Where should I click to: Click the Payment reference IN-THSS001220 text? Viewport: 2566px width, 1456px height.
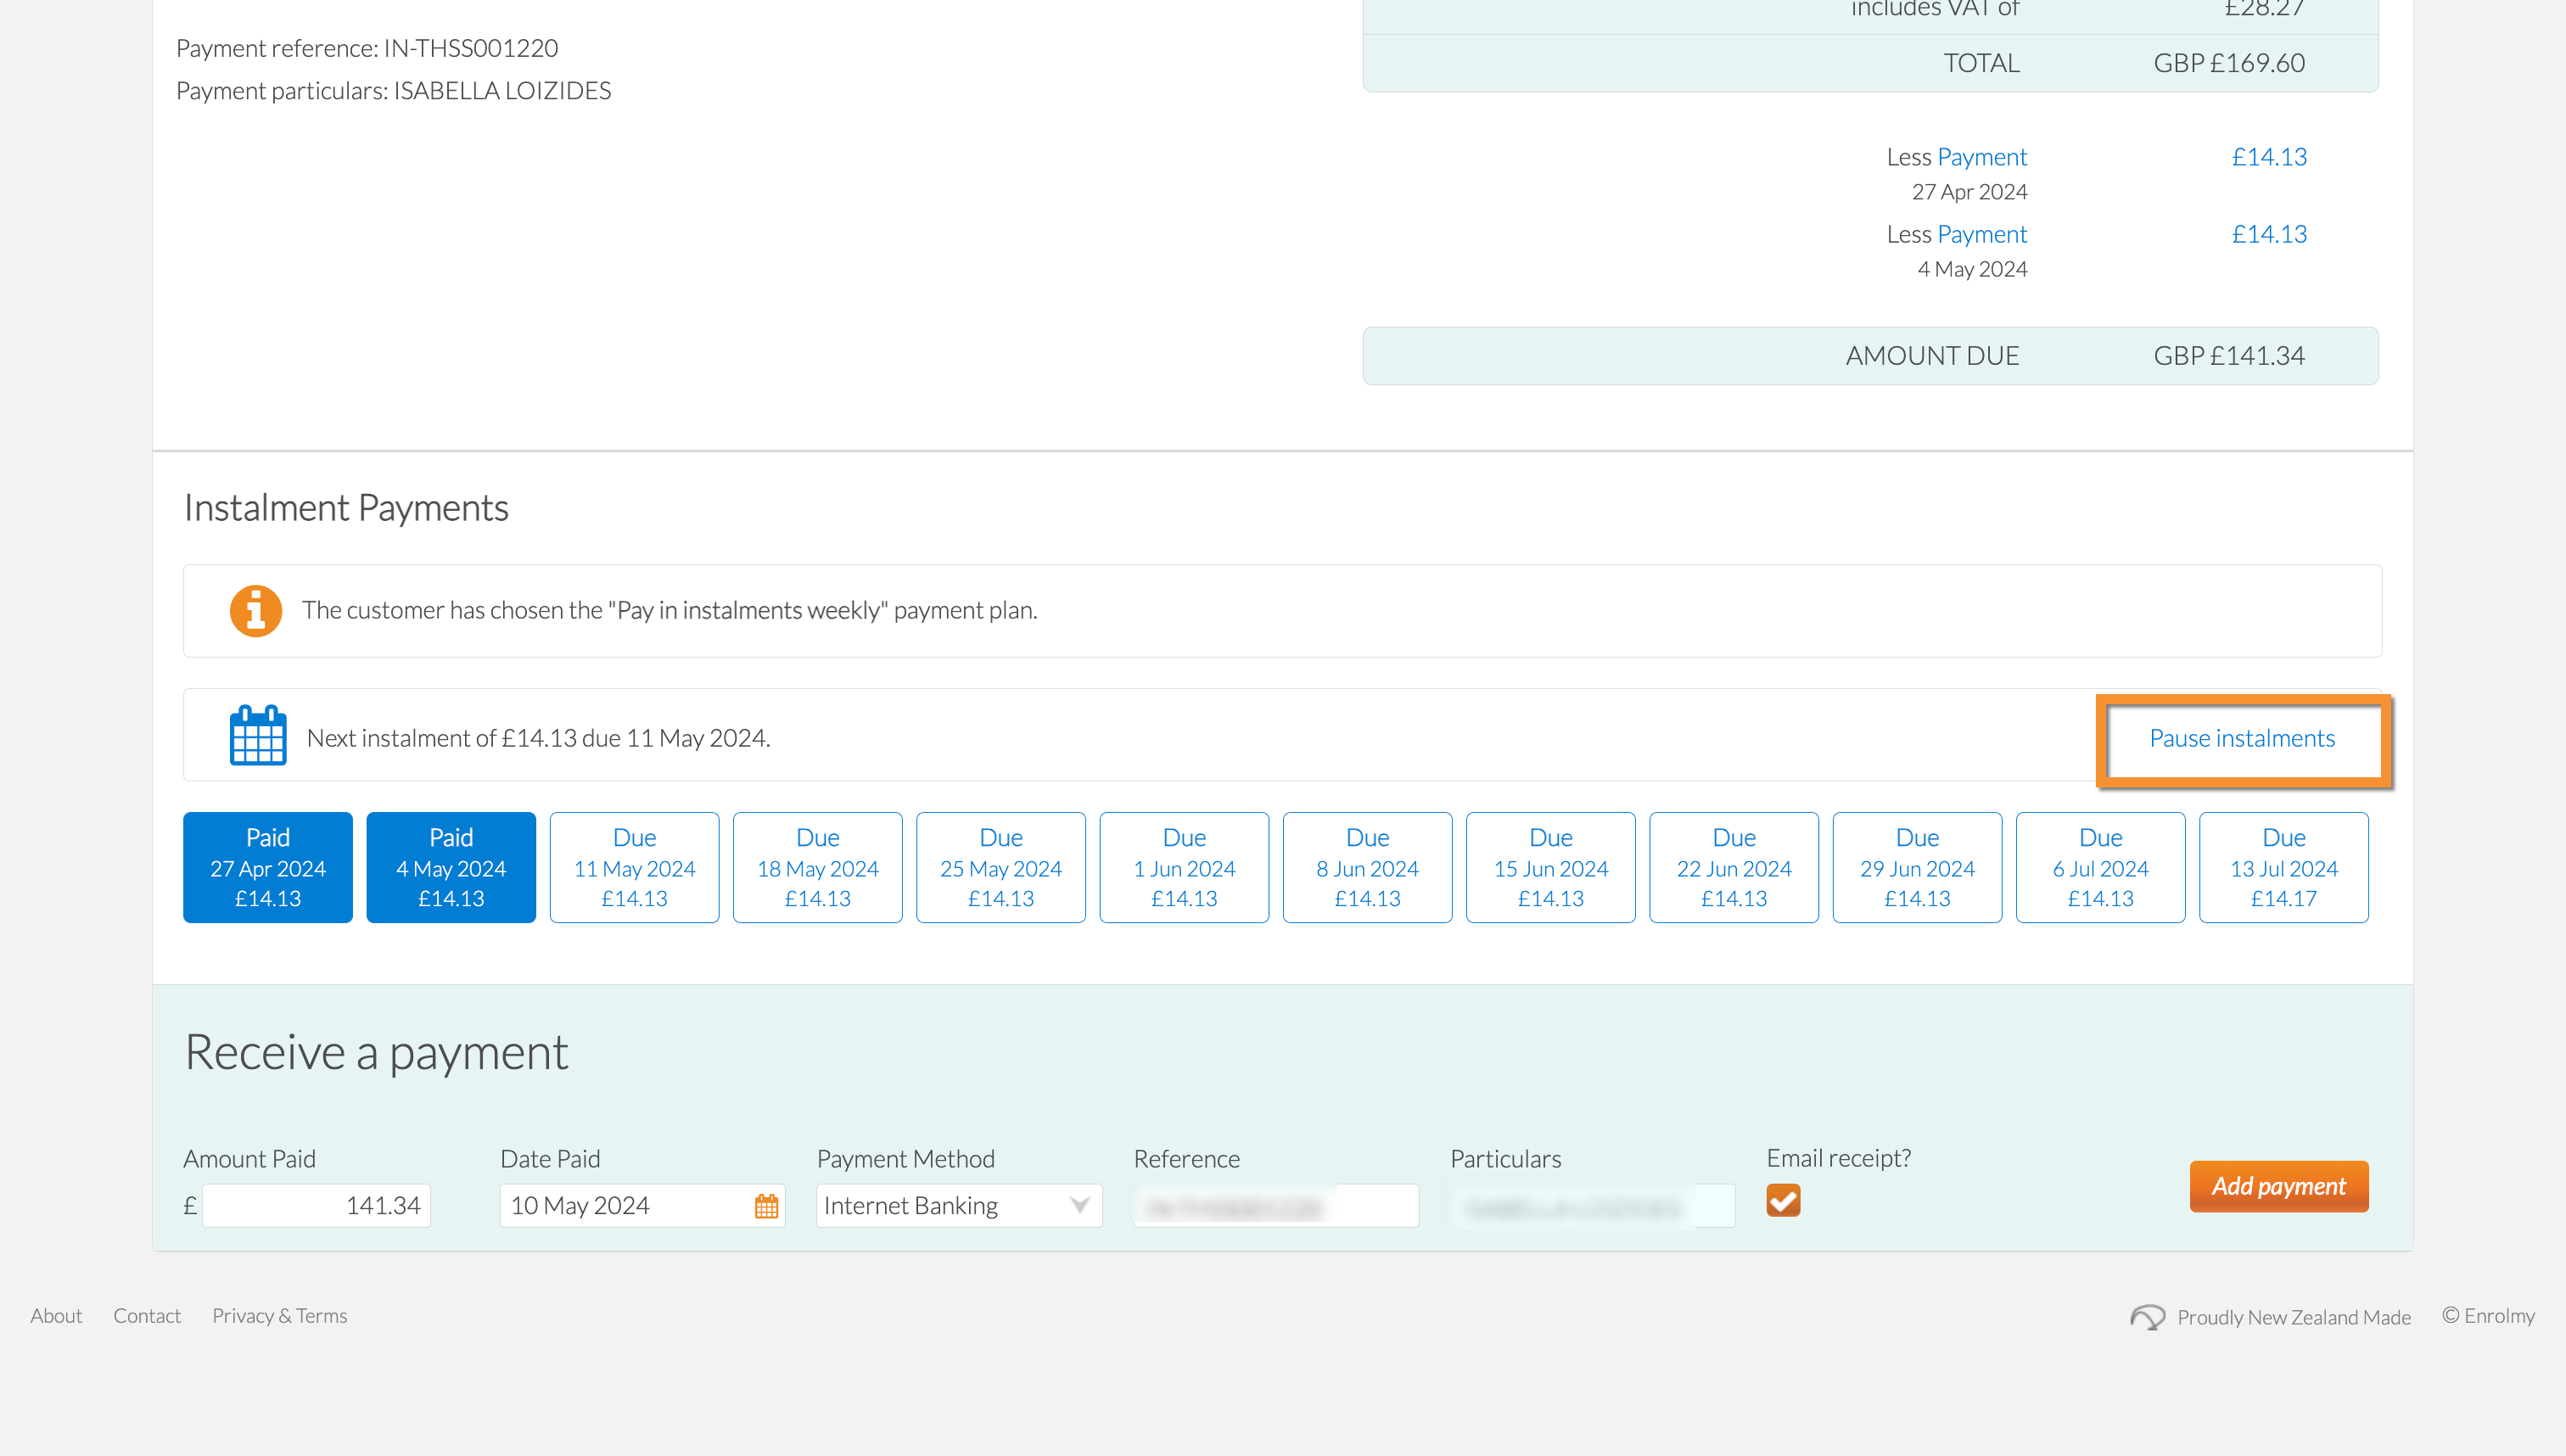tap(367, 48)
